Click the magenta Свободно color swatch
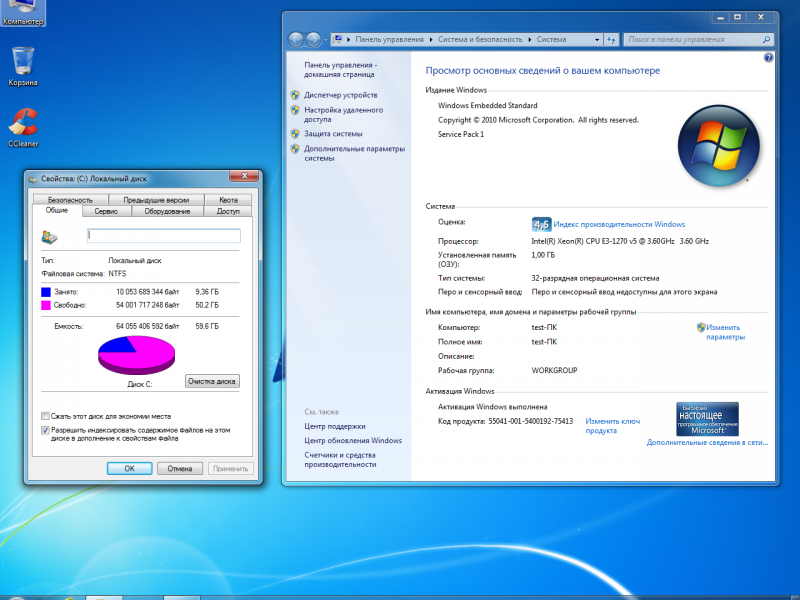 (x=46, y=305)
